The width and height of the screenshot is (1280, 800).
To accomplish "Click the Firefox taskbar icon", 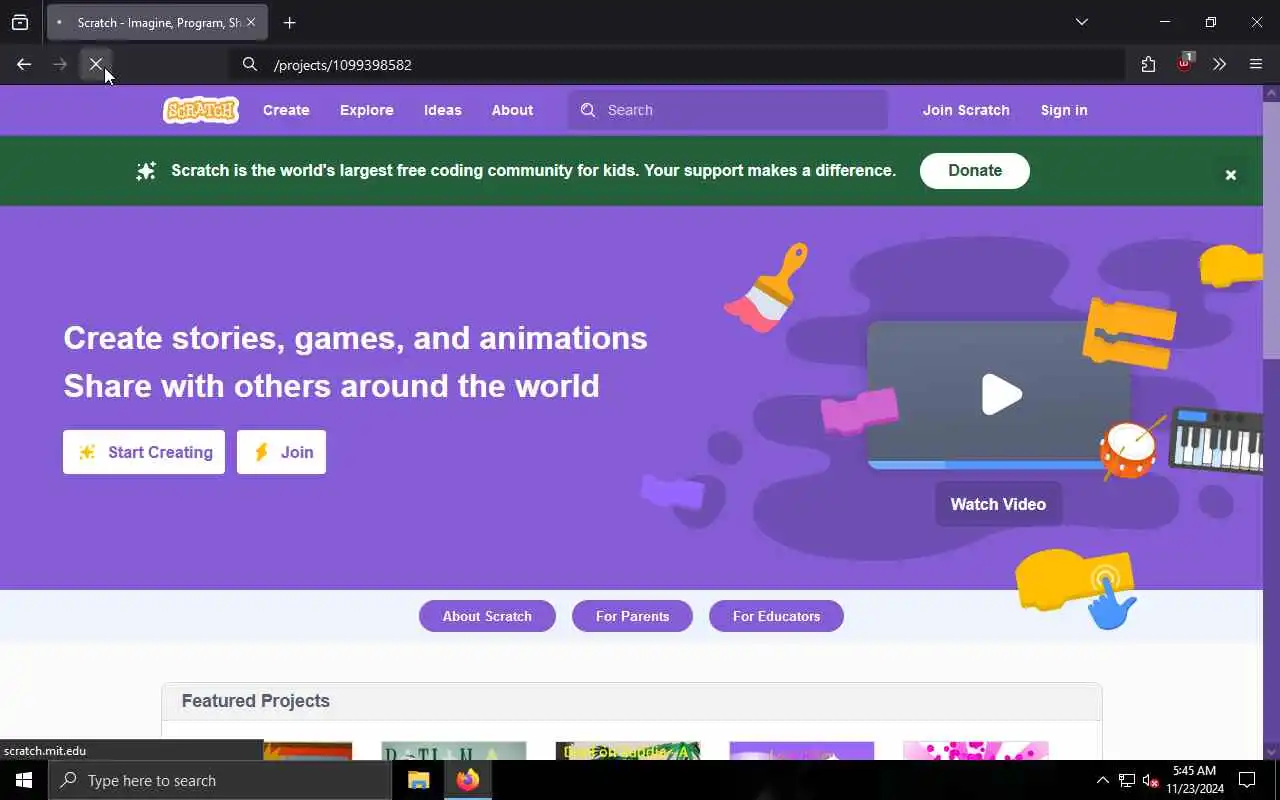I will pyautogui.click(x=467, y=780).
